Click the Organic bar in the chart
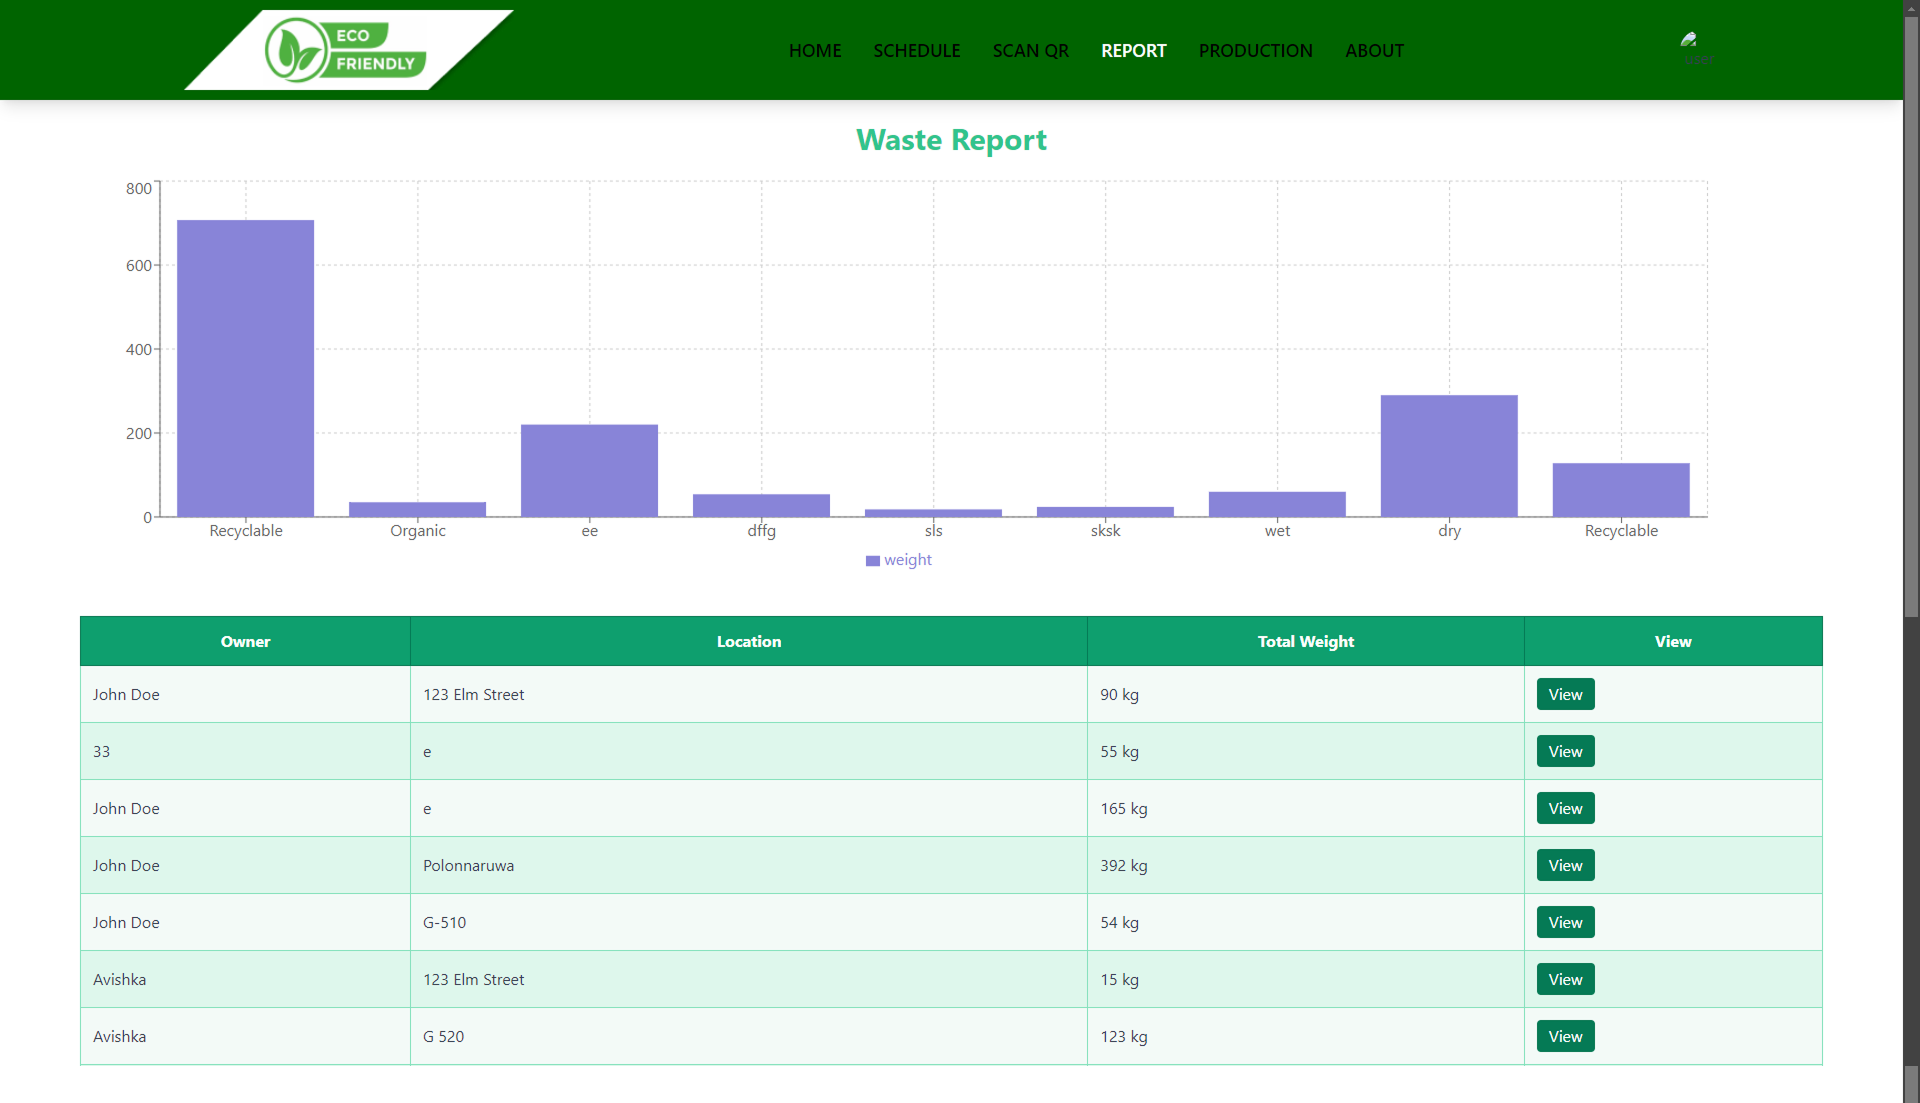Image resolution: width=1920 pixels, height=1103 pixels. pos(417,508)
